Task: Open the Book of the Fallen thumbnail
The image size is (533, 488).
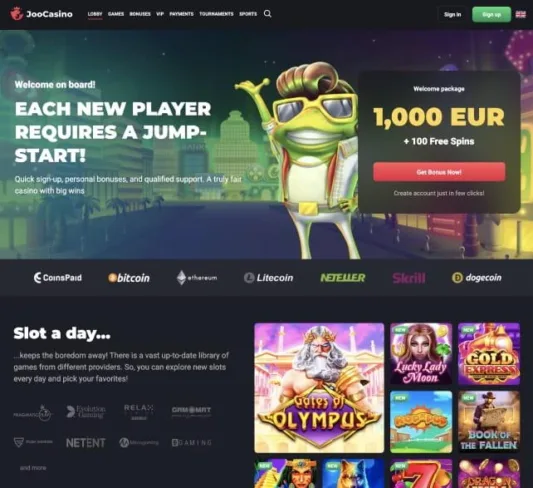Action: 489,422
